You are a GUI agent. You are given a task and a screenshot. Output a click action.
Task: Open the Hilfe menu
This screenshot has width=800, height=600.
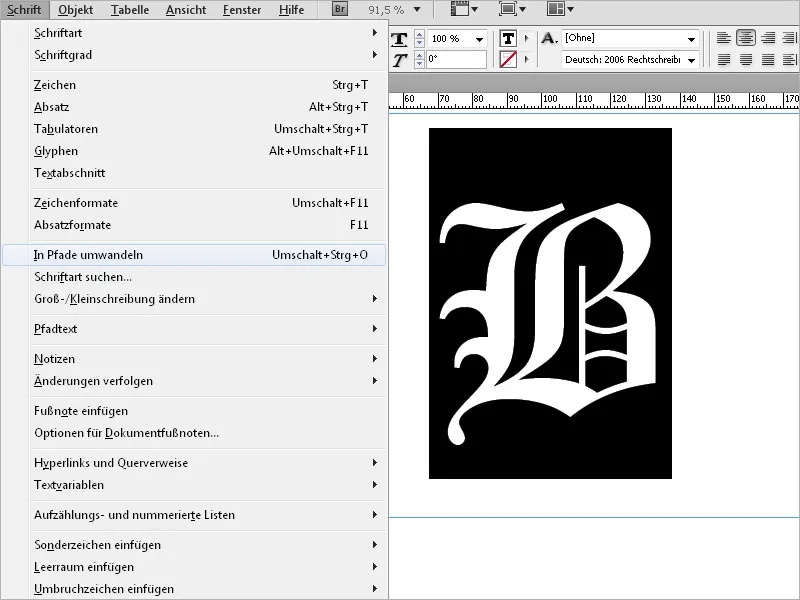tap(291, 10)
